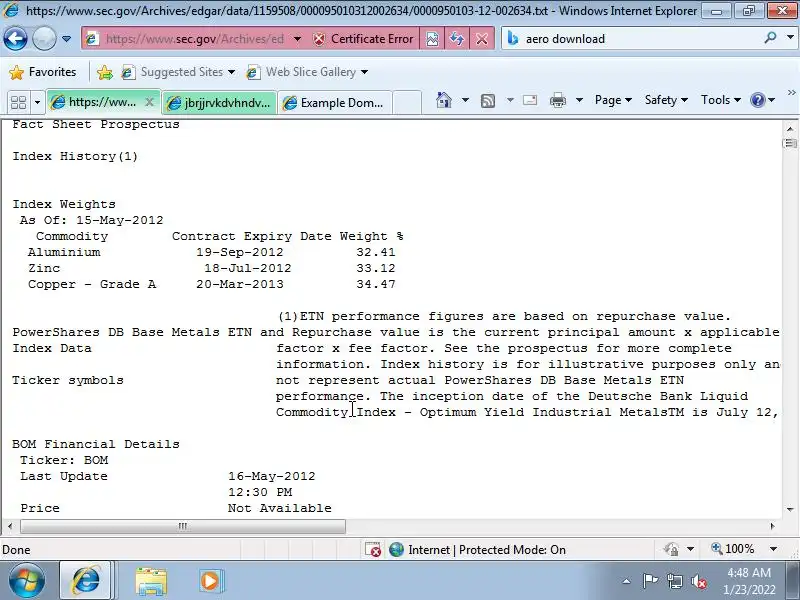800x600 pixels.
Task: Click the horizontal scrollbar left arrow
Action: click(x=10, y=526)
